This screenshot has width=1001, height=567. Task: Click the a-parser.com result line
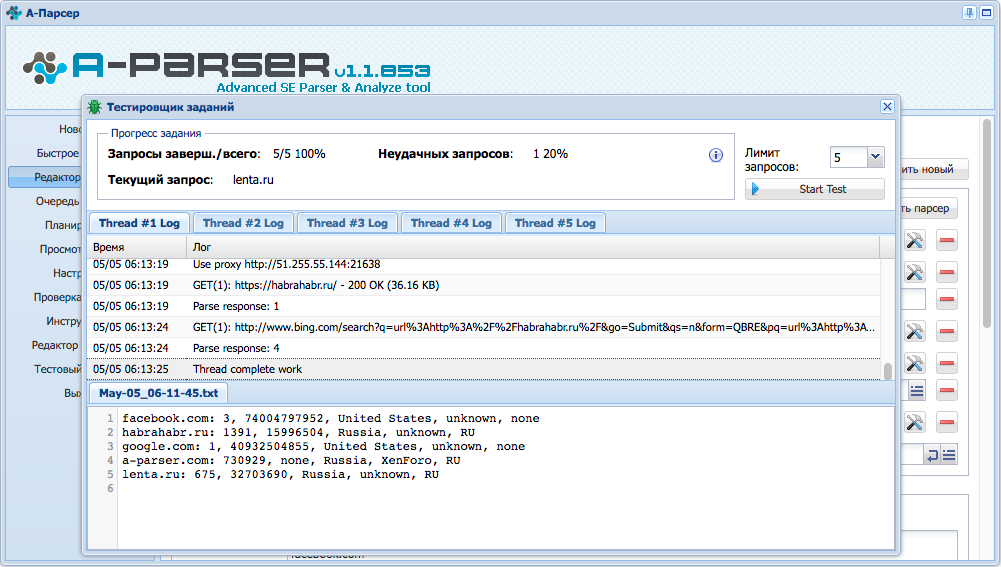[x=291, y=460]
